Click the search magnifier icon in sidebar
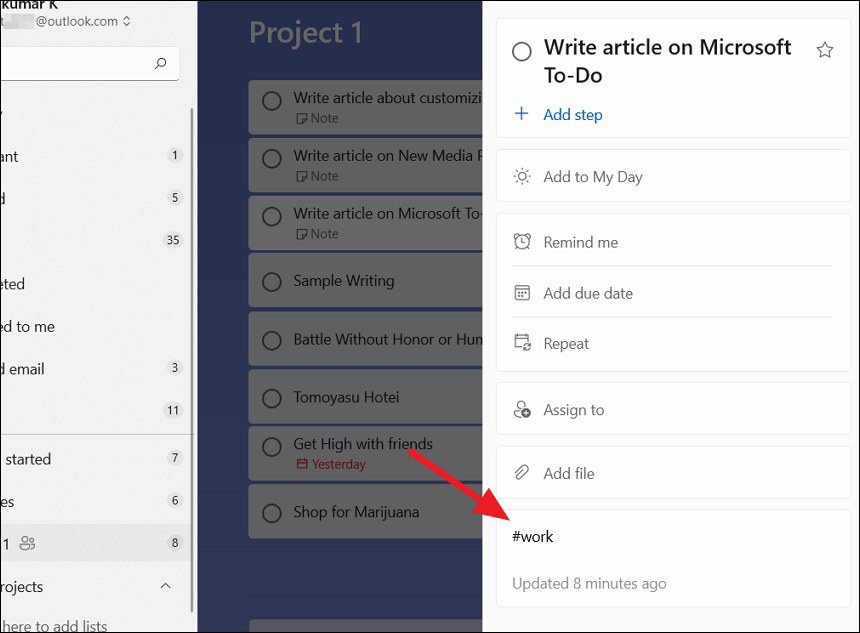 tap(160, 63)
